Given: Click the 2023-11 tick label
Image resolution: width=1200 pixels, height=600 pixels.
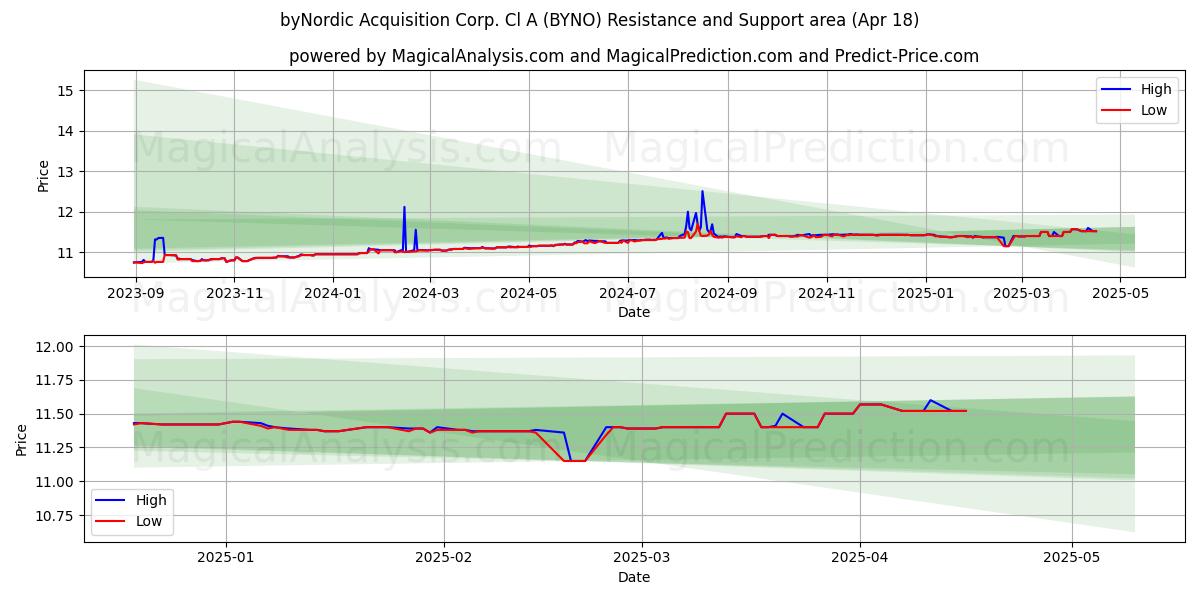Looking at the screenshot, I should [234, 293].
